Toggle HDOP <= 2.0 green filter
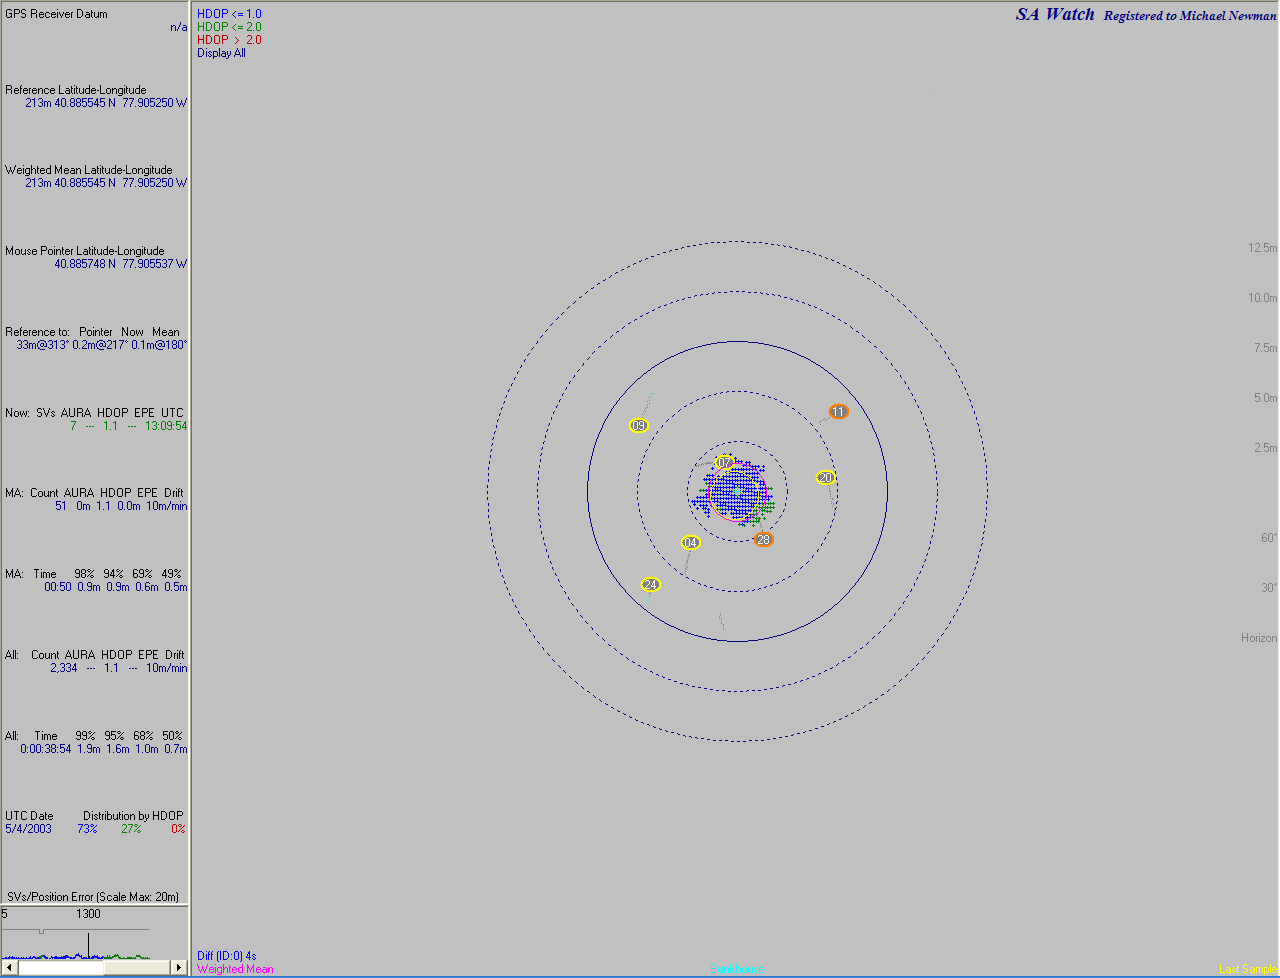This screenshot has width=1280, height=978. click(229, 27)
